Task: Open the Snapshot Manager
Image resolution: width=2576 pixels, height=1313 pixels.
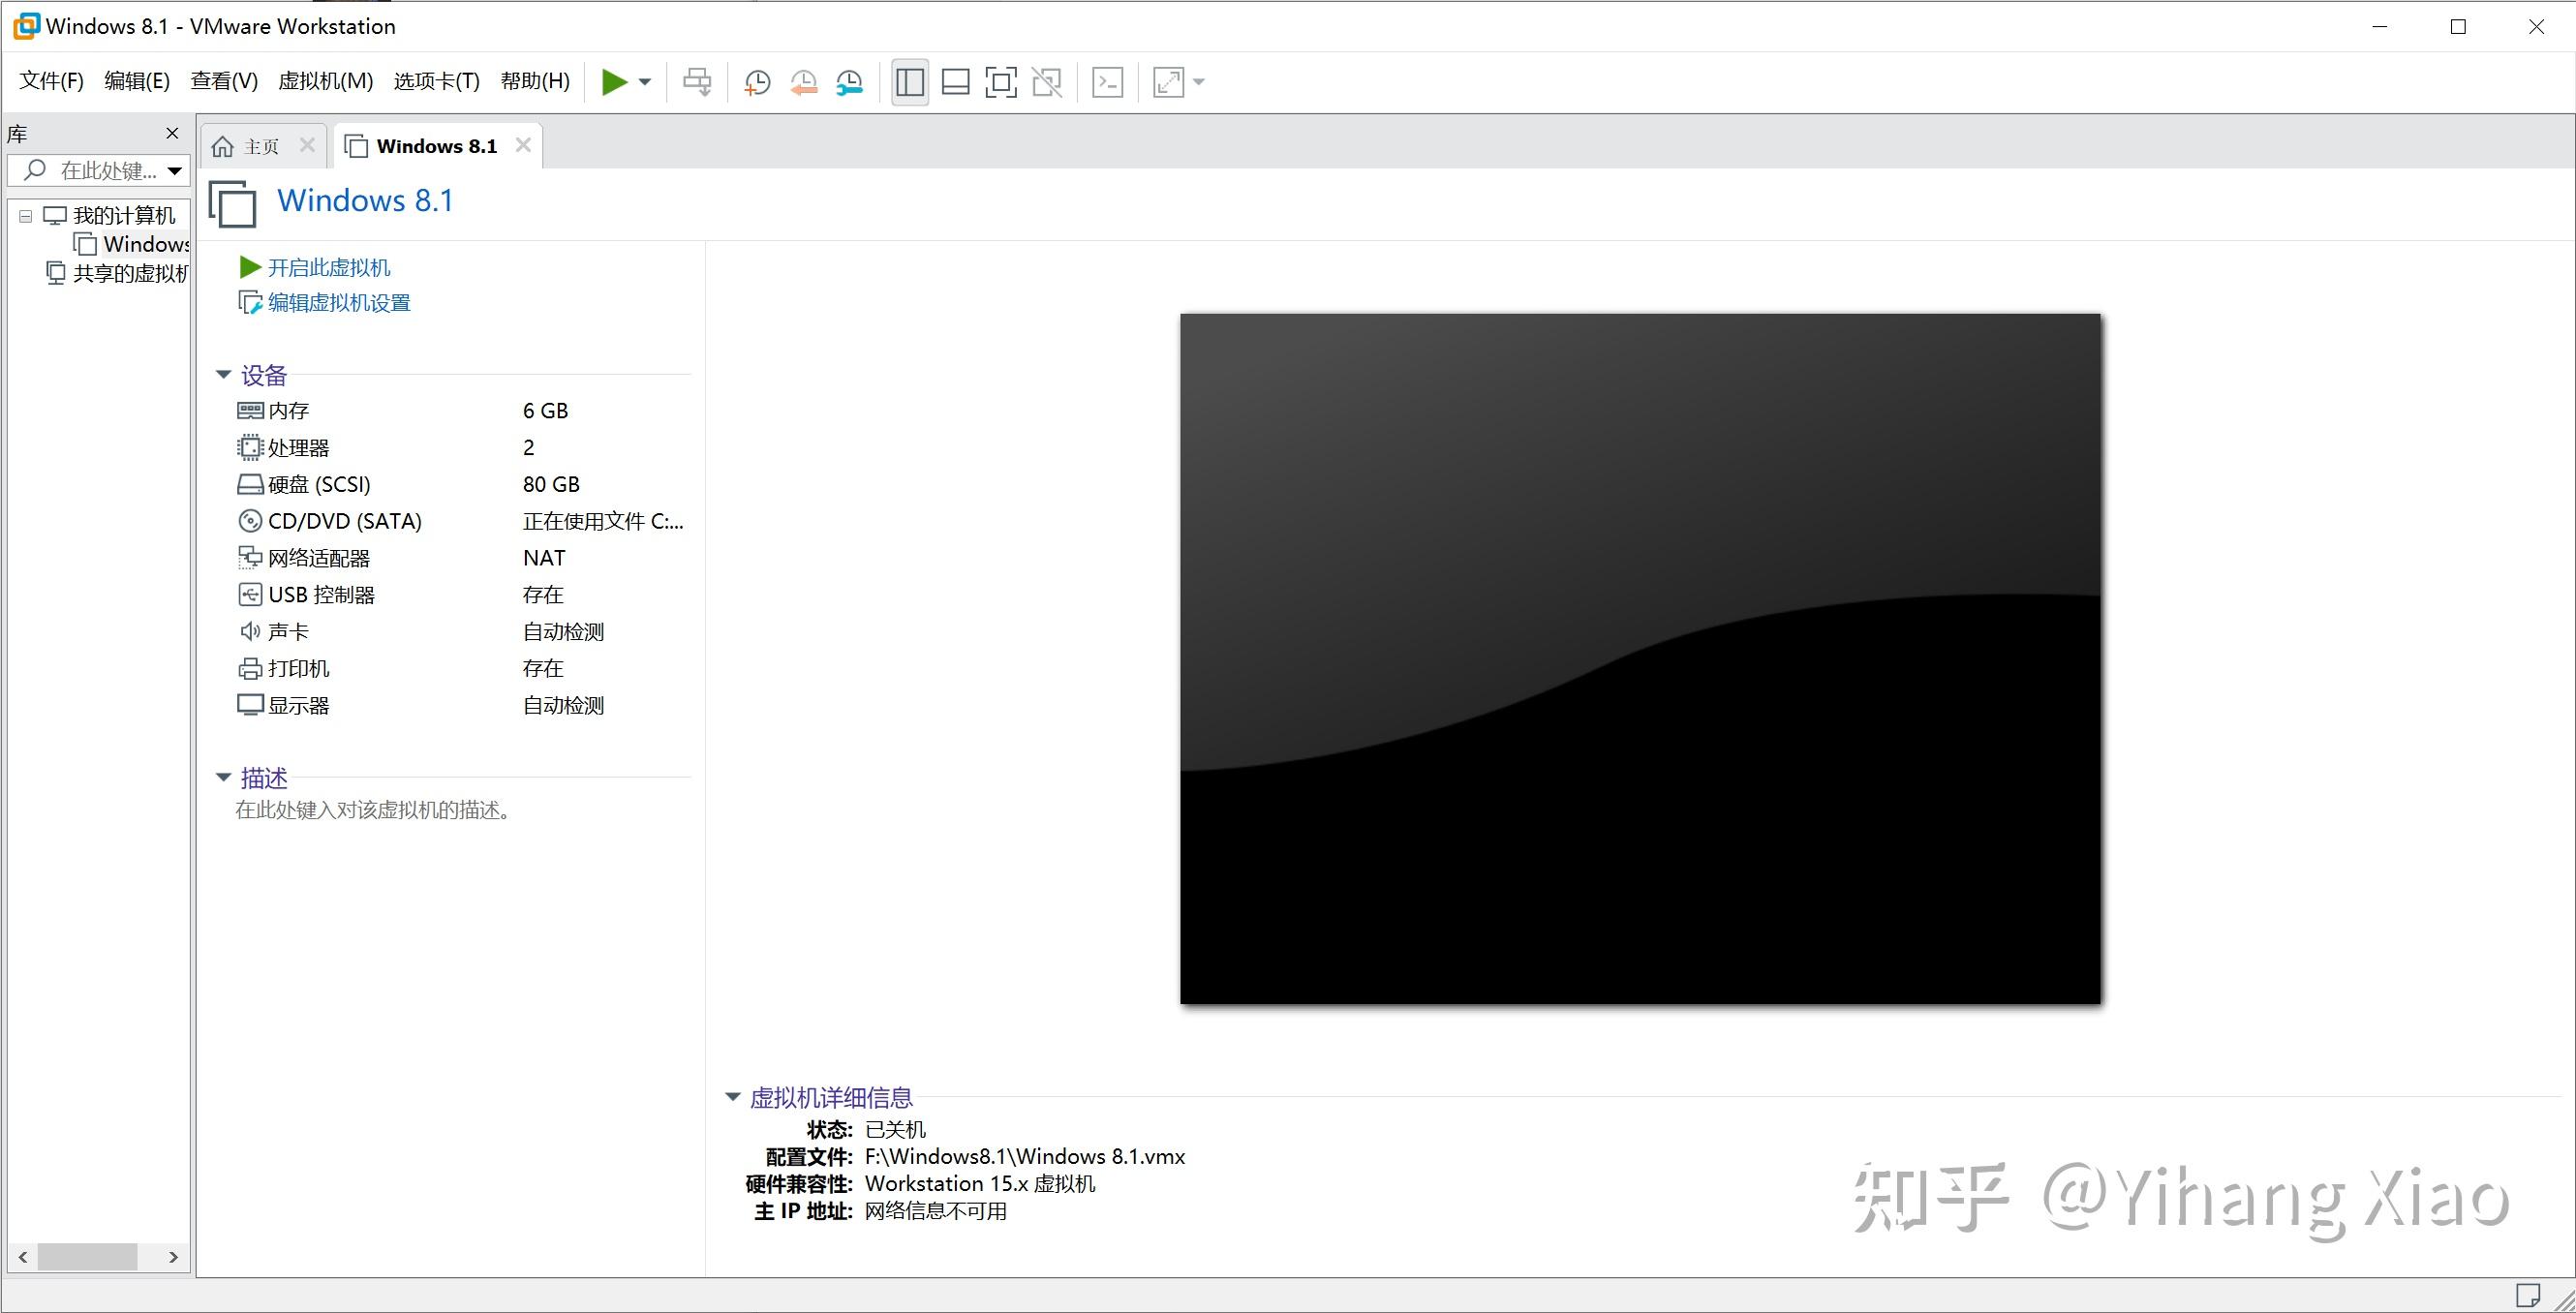Action: (x=850, y=81)
